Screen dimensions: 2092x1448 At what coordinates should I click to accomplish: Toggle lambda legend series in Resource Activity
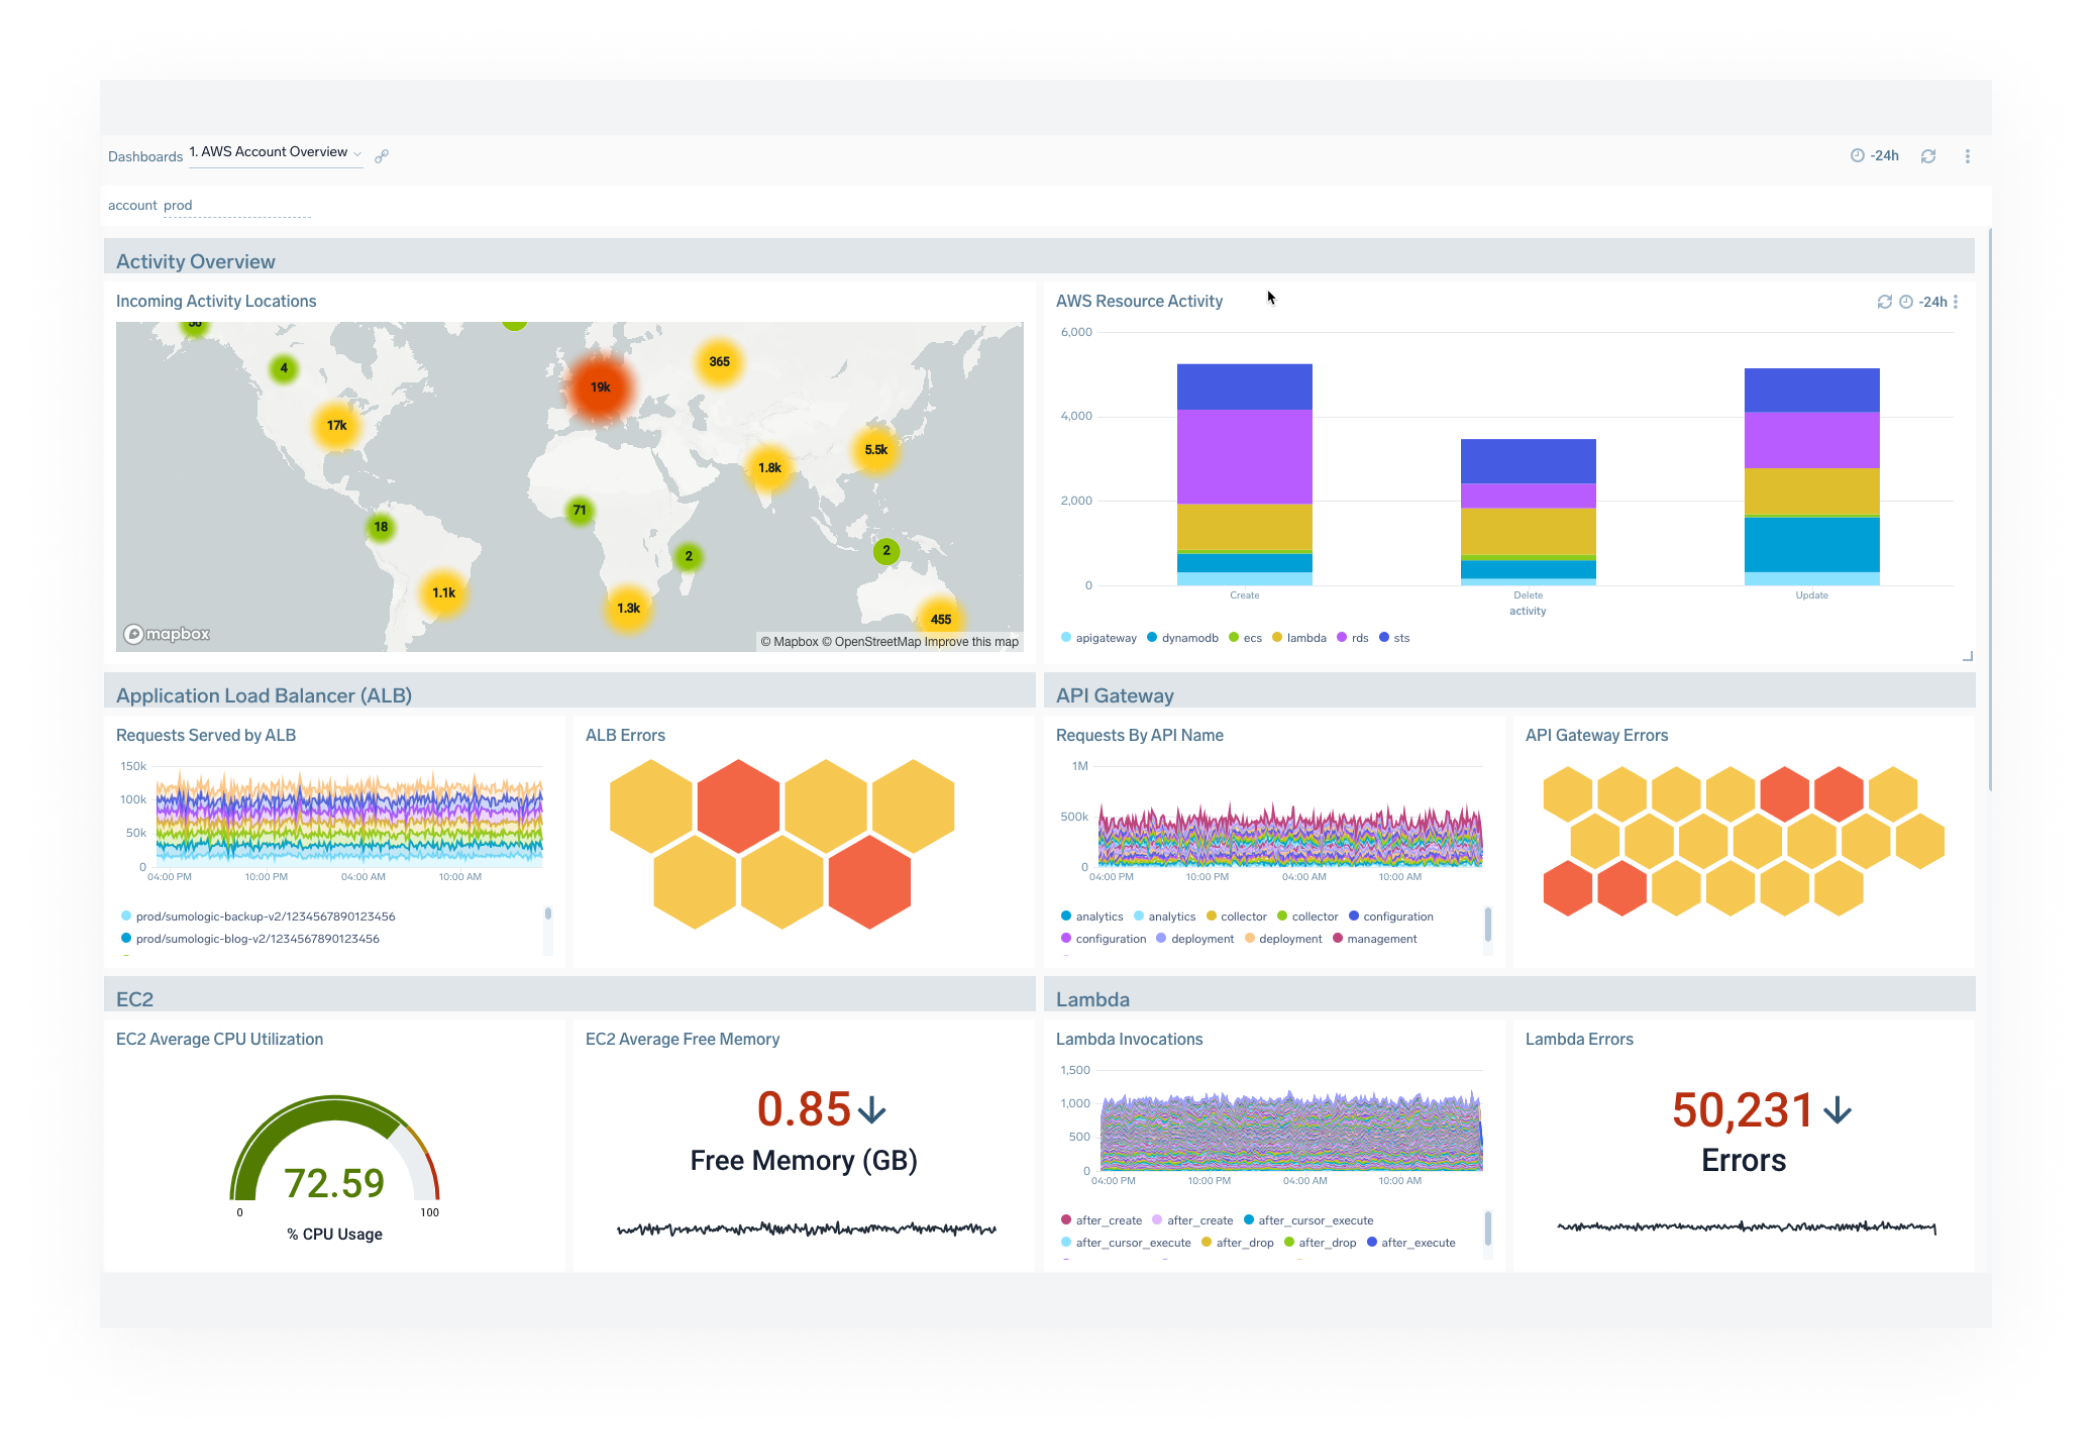pos(1299,638)
